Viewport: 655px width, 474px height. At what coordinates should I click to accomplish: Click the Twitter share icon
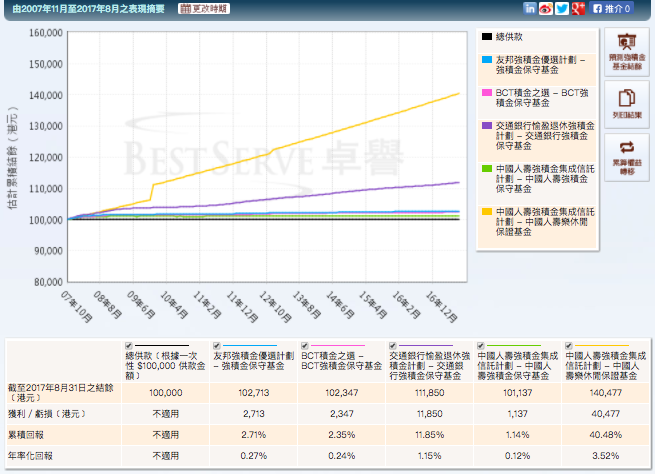[x=562, y=8]
